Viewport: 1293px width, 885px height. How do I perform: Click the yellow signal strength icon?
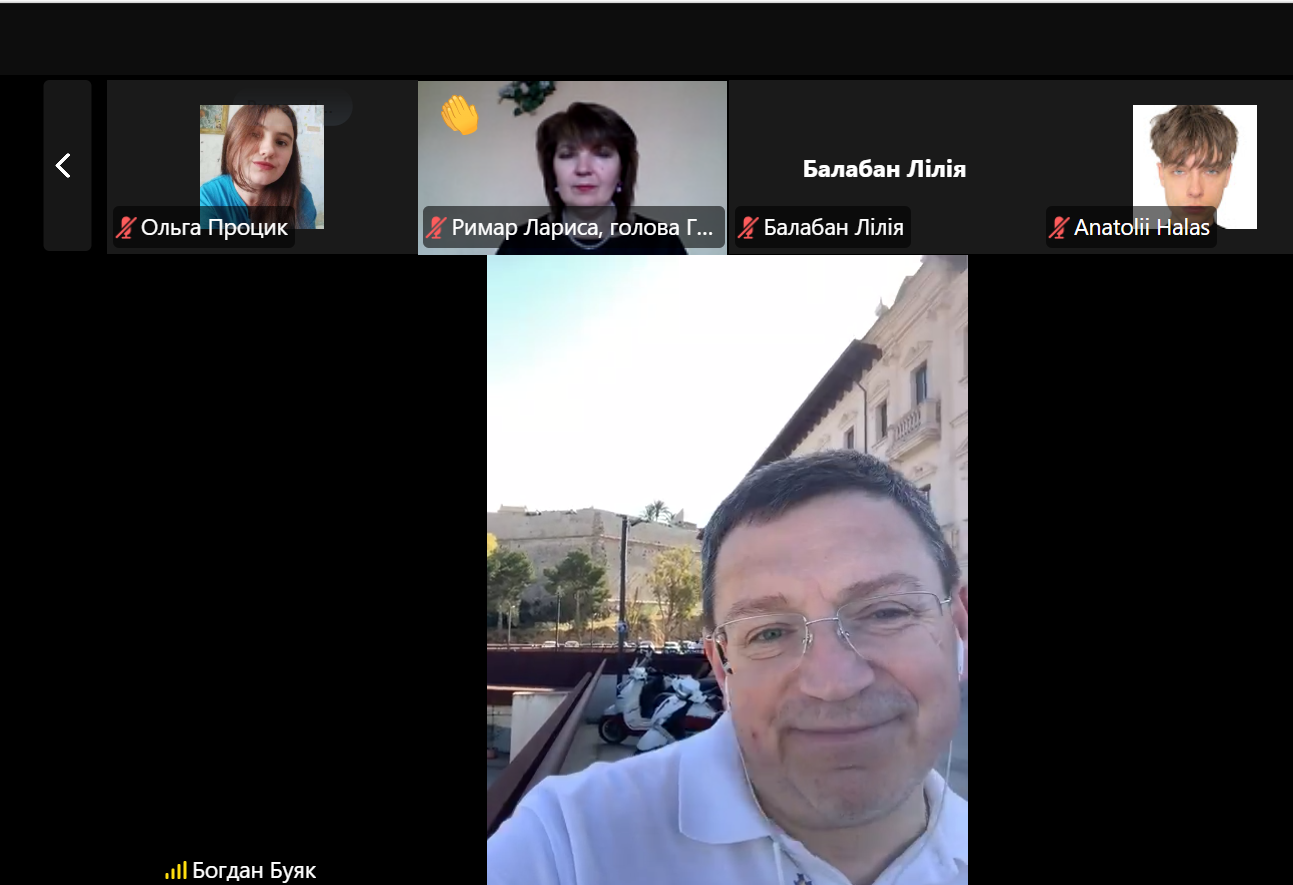point(176,871)
